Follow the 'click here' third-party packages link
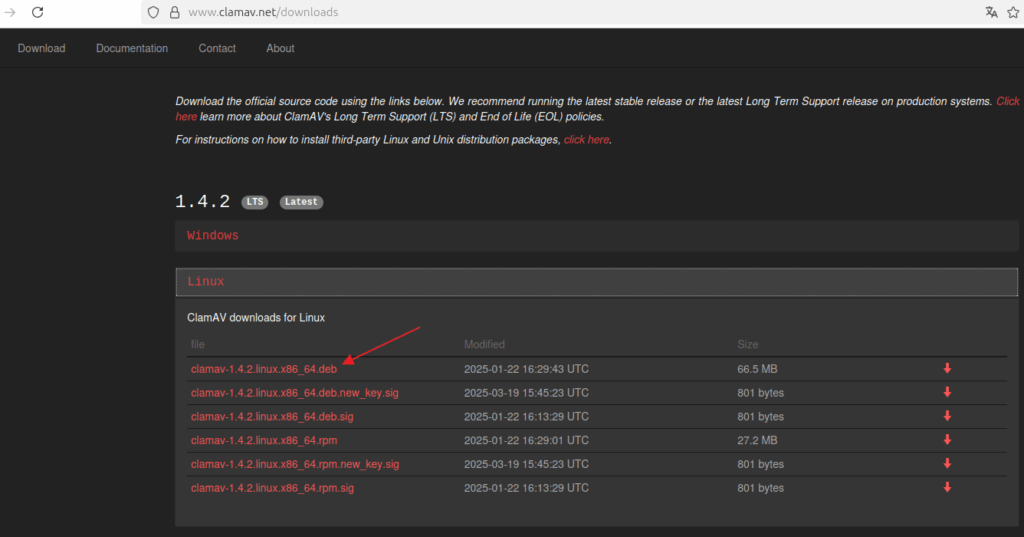 pos(586,140)
